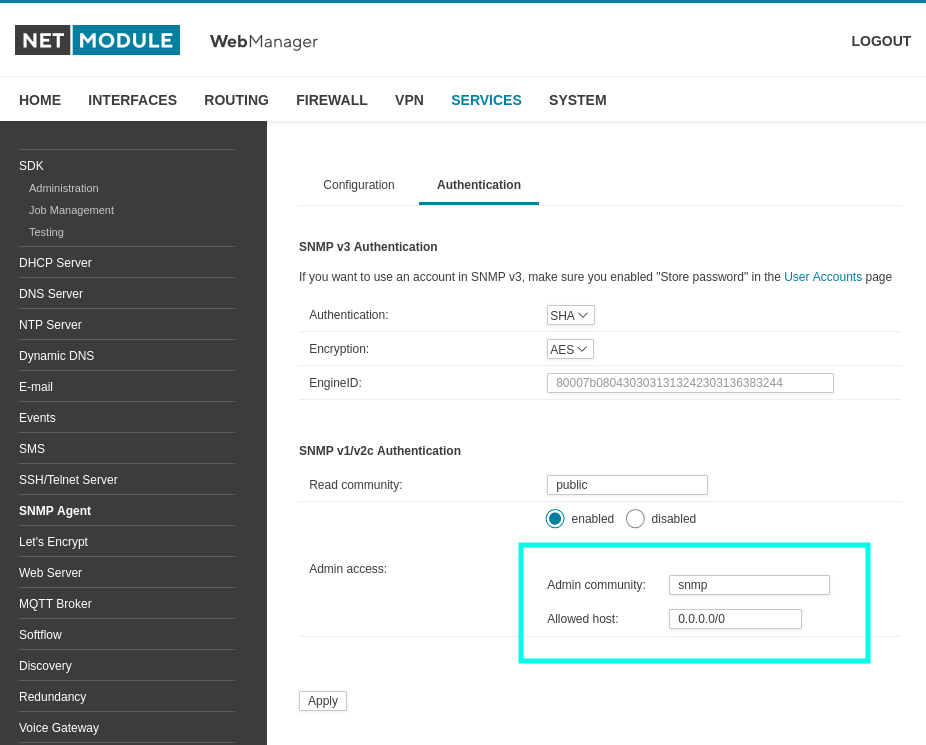Focus the Allowed host input field
This screenshot has height=745, width=926.
(735, 619)
